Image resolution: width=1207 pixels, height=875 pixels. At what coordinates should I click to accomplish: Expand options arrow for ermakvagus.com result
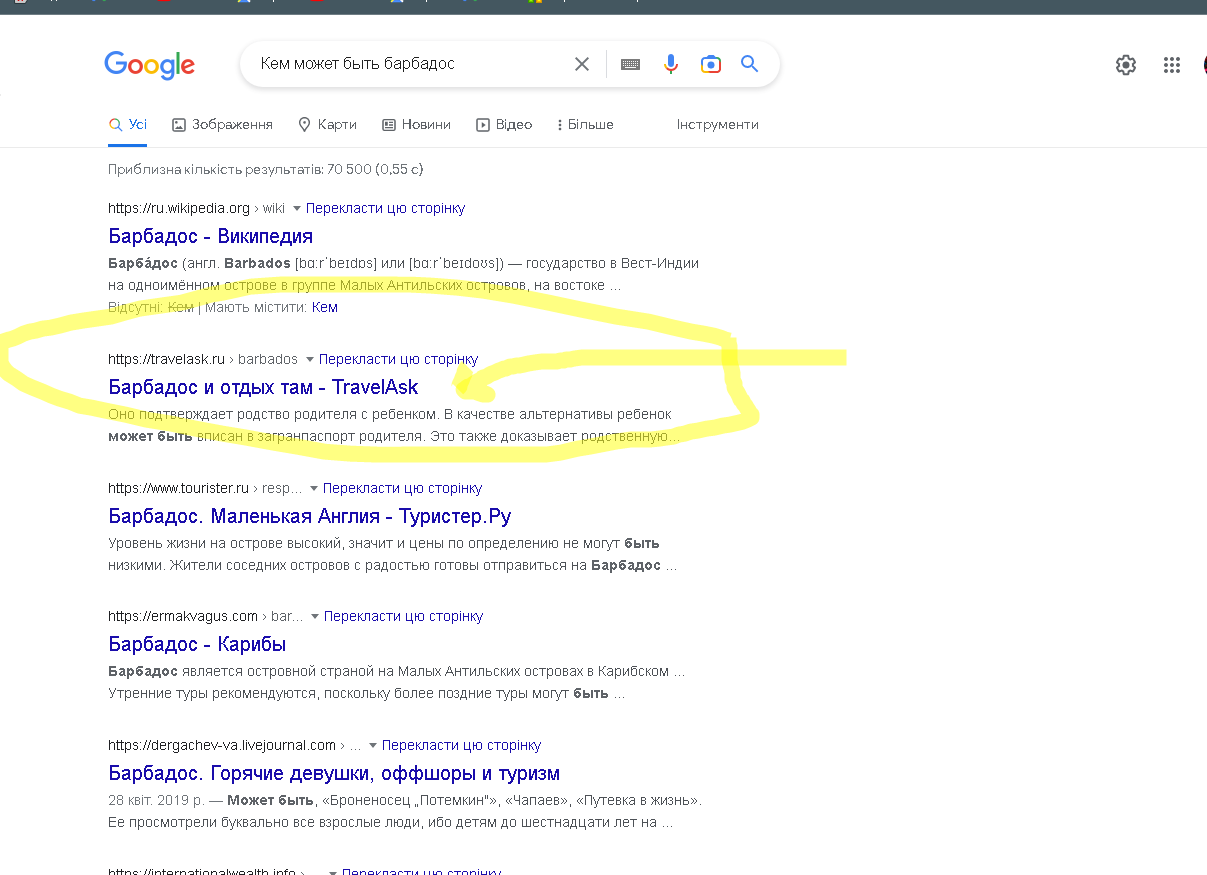314,617
